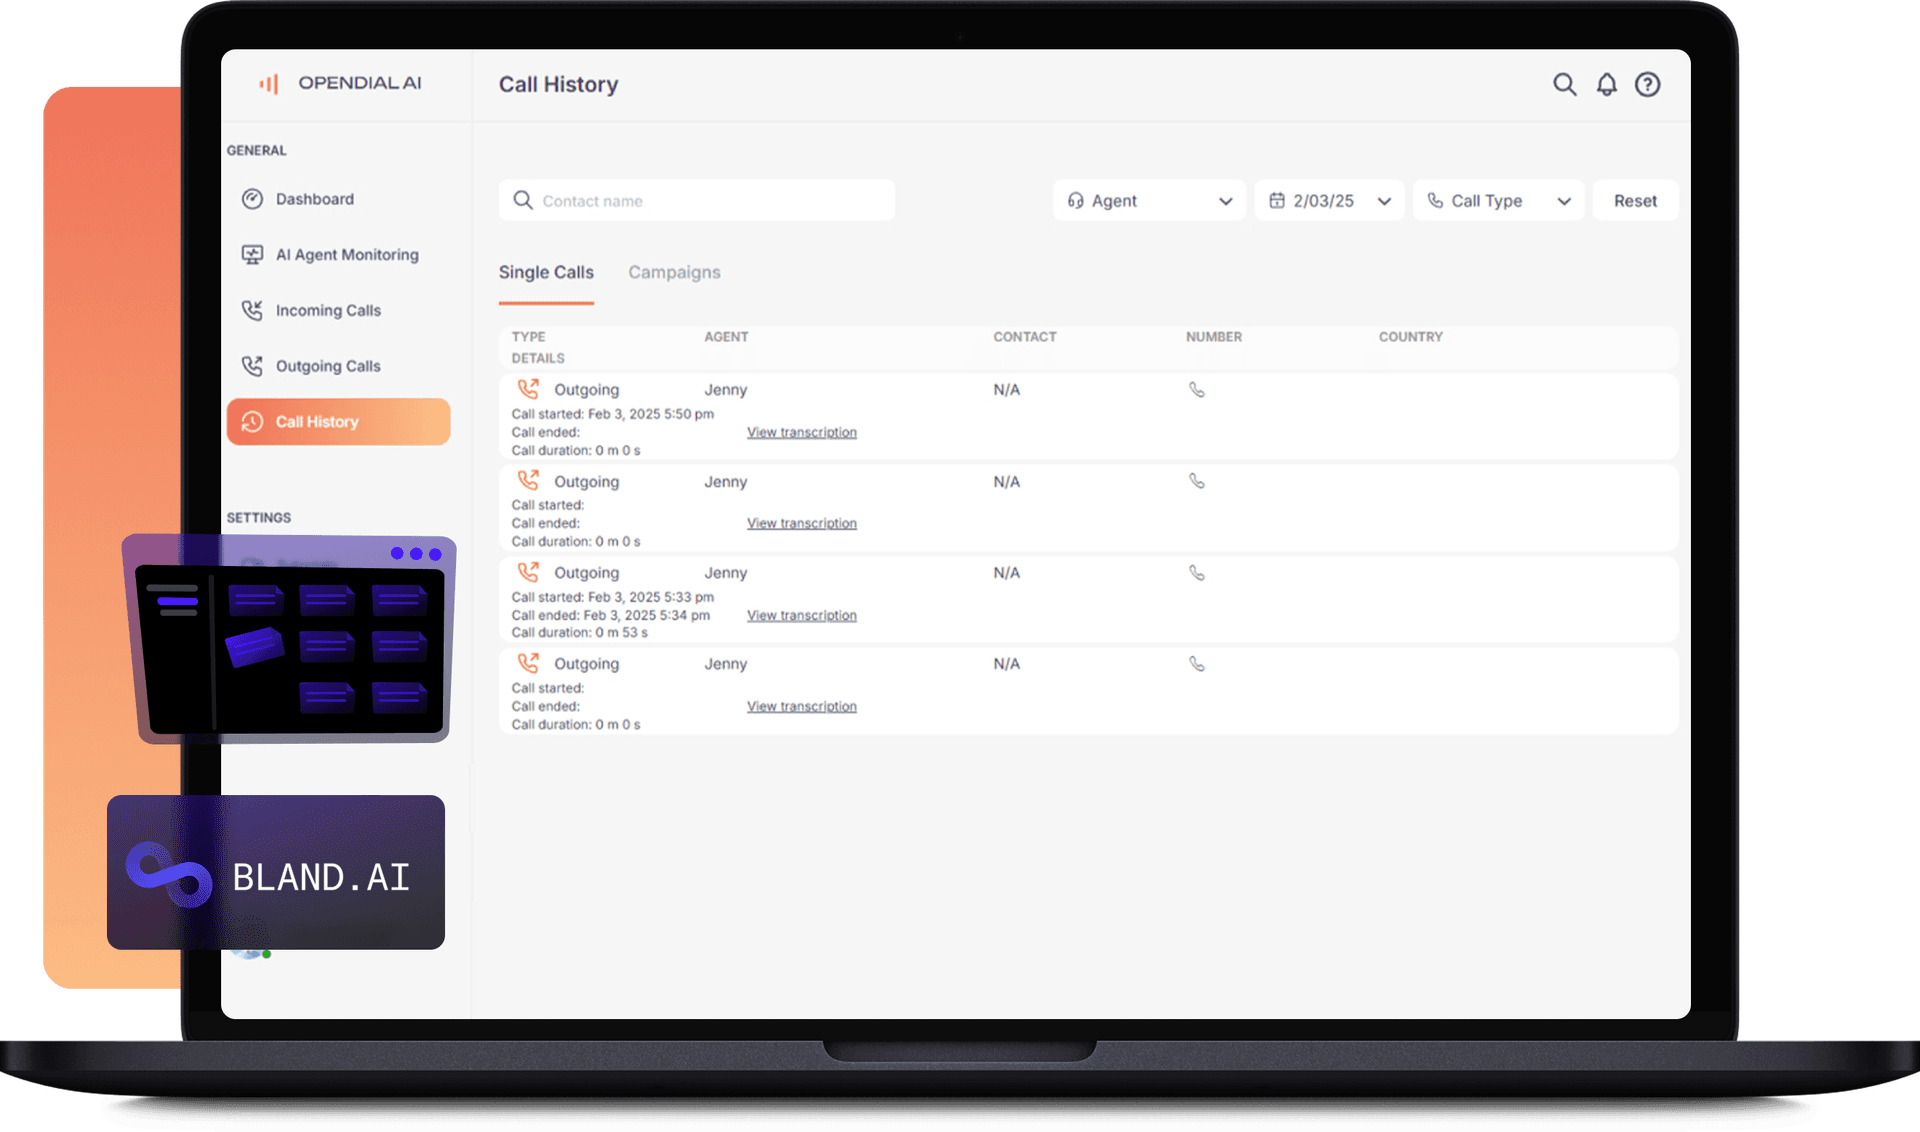Click the Reset filters button
This screenshot has width=1920, height=1132.
point(1634,200)
